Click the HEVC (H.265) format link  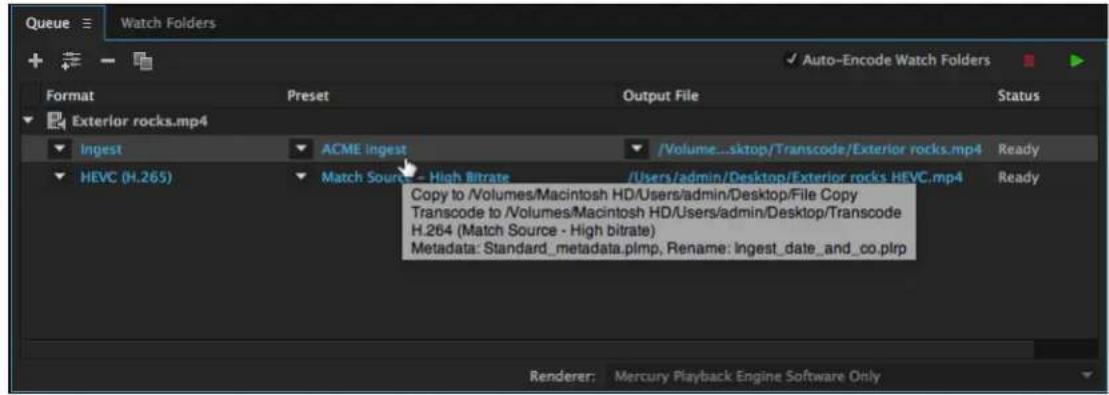pyautogui.click(x=126, y=177)
